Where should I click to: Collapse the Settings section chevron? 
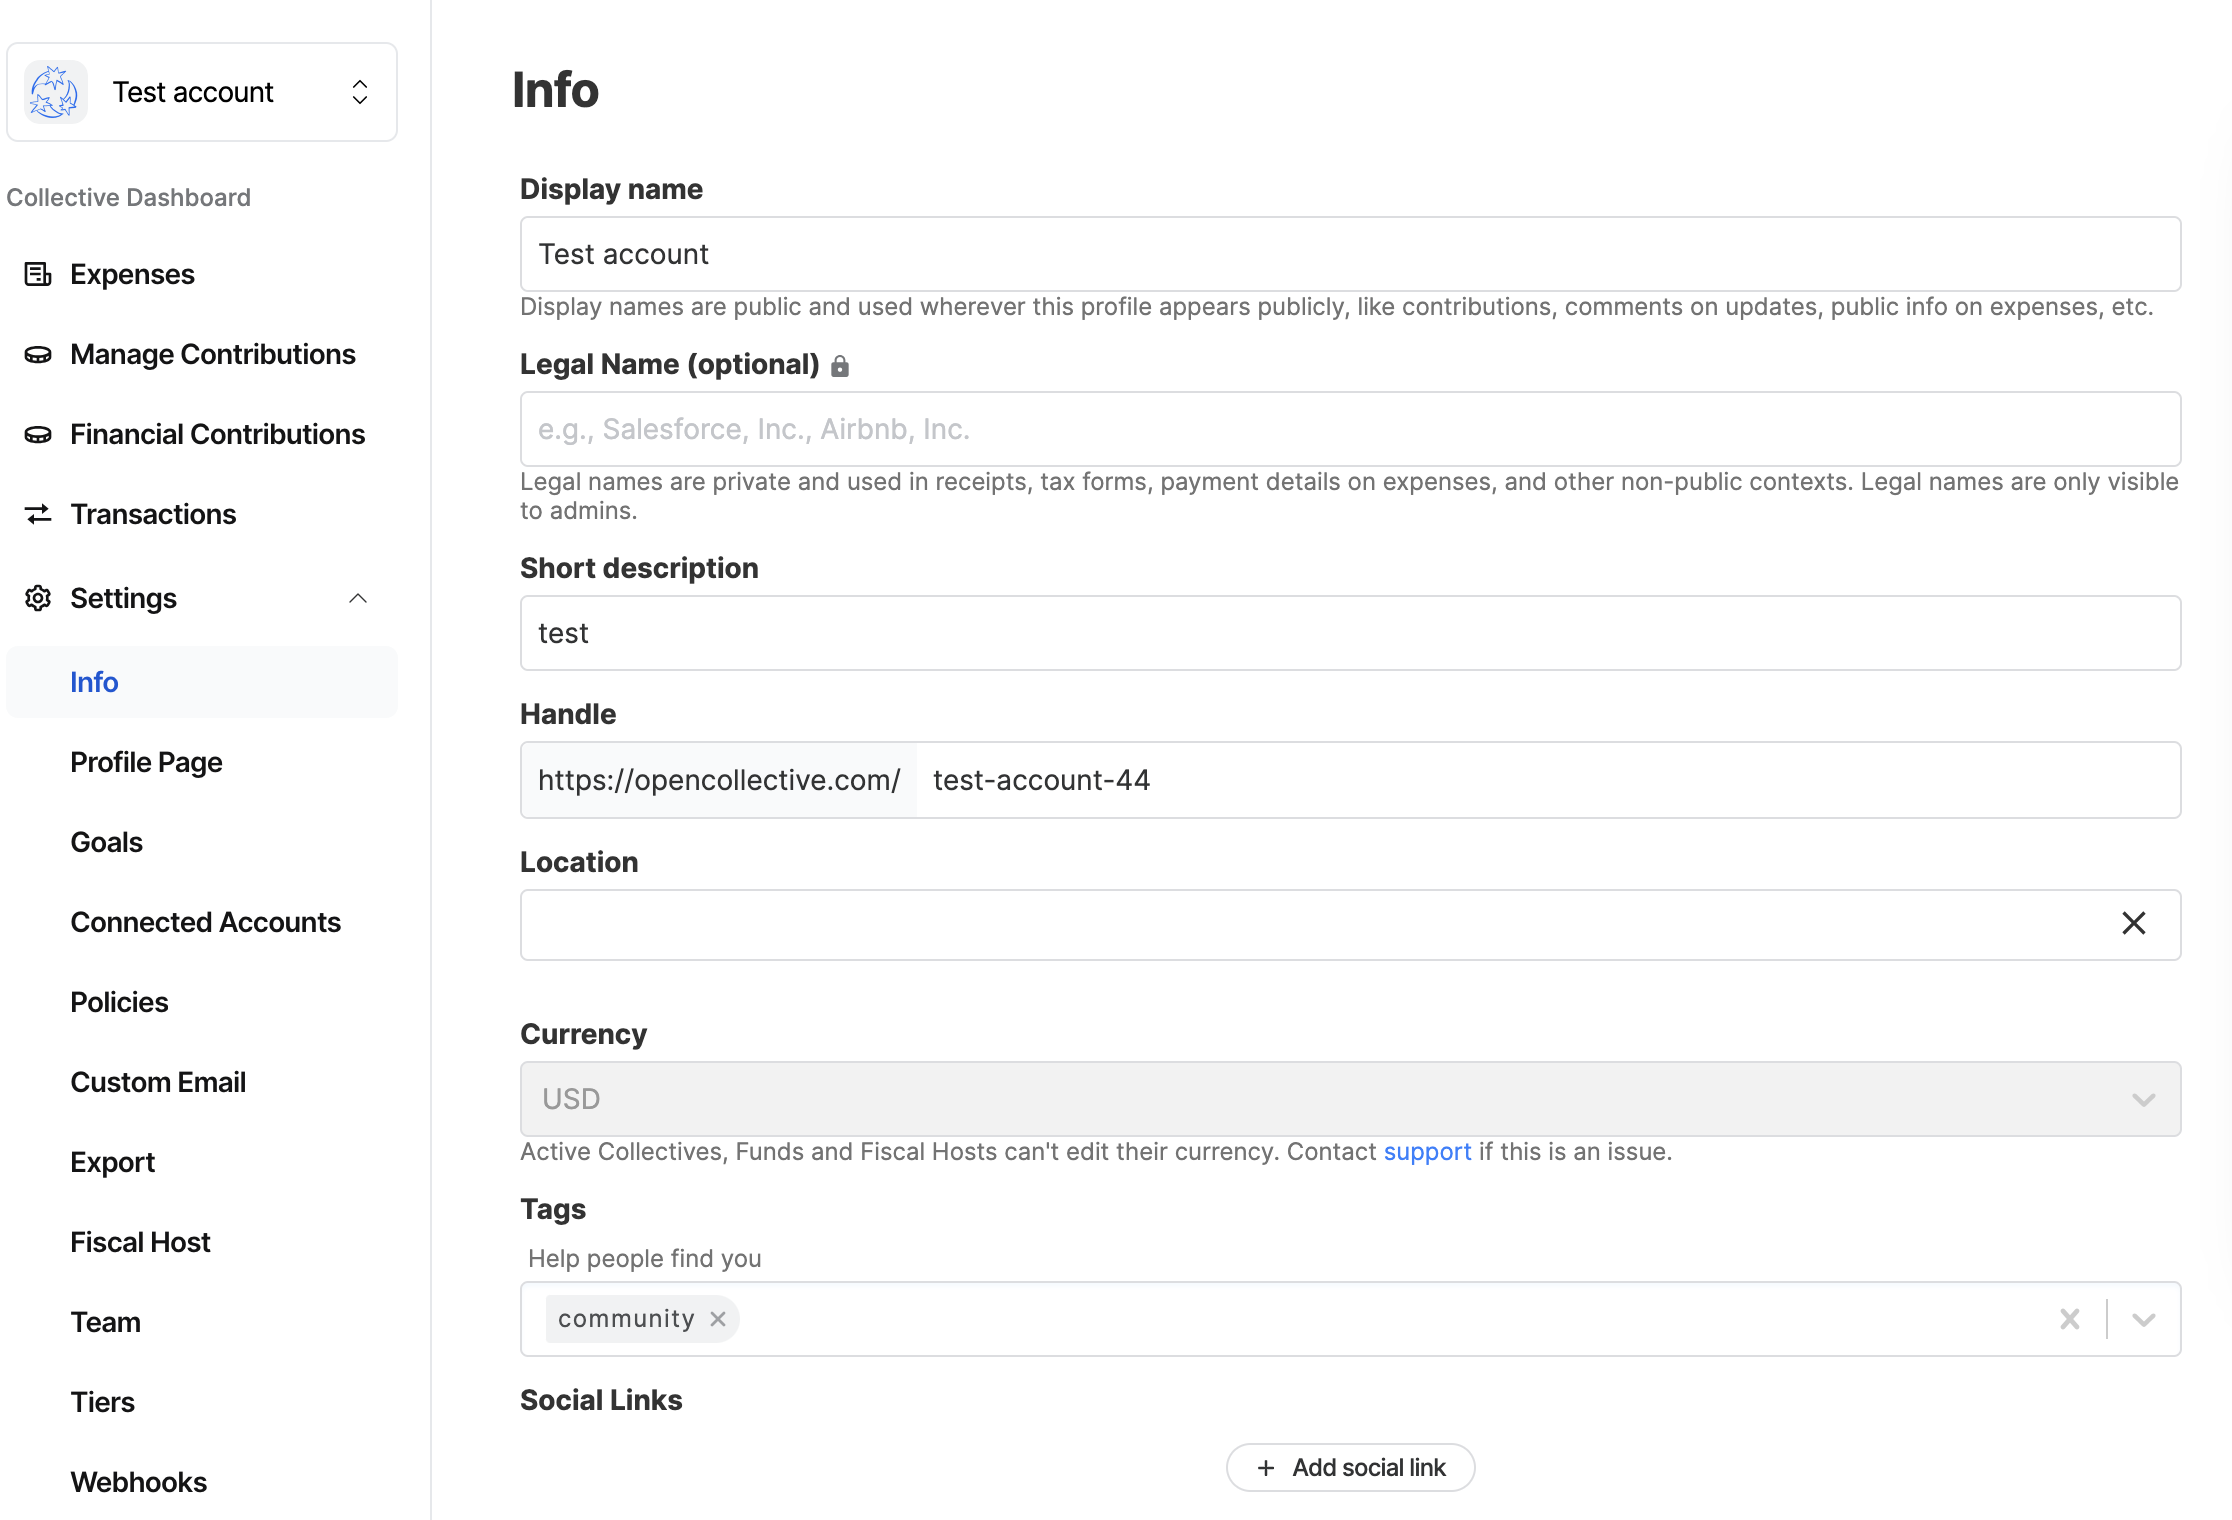[x=358, y=598]
